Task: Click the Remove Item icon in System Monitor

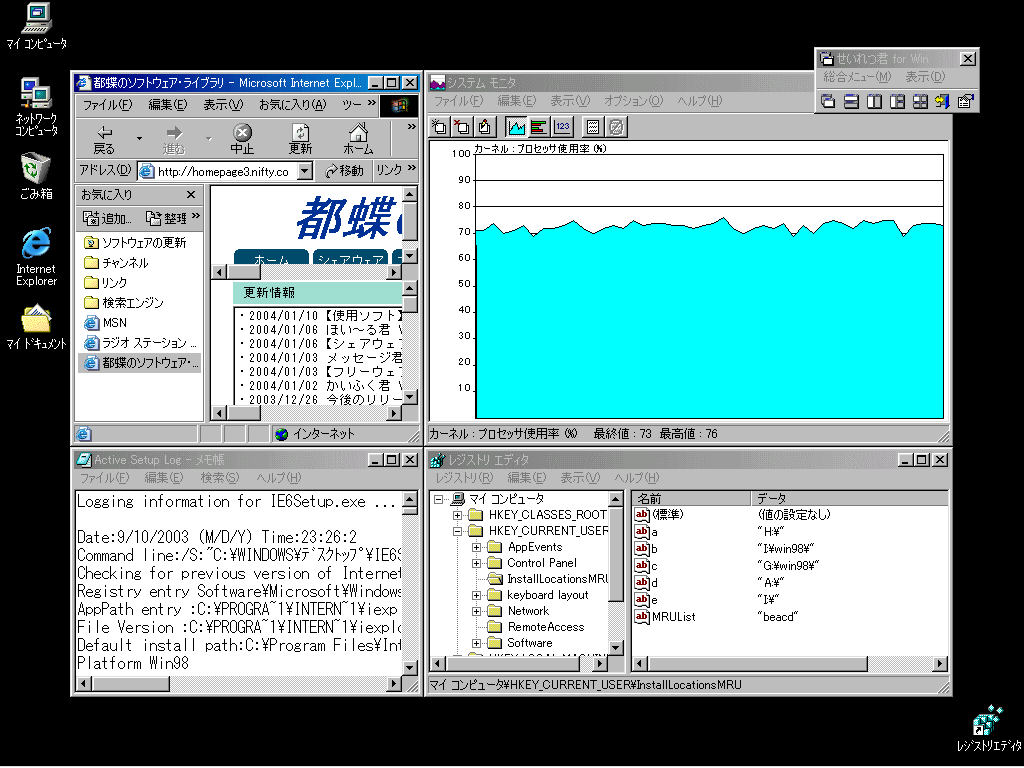Action: pyautogui.click(x=462, y=127)
